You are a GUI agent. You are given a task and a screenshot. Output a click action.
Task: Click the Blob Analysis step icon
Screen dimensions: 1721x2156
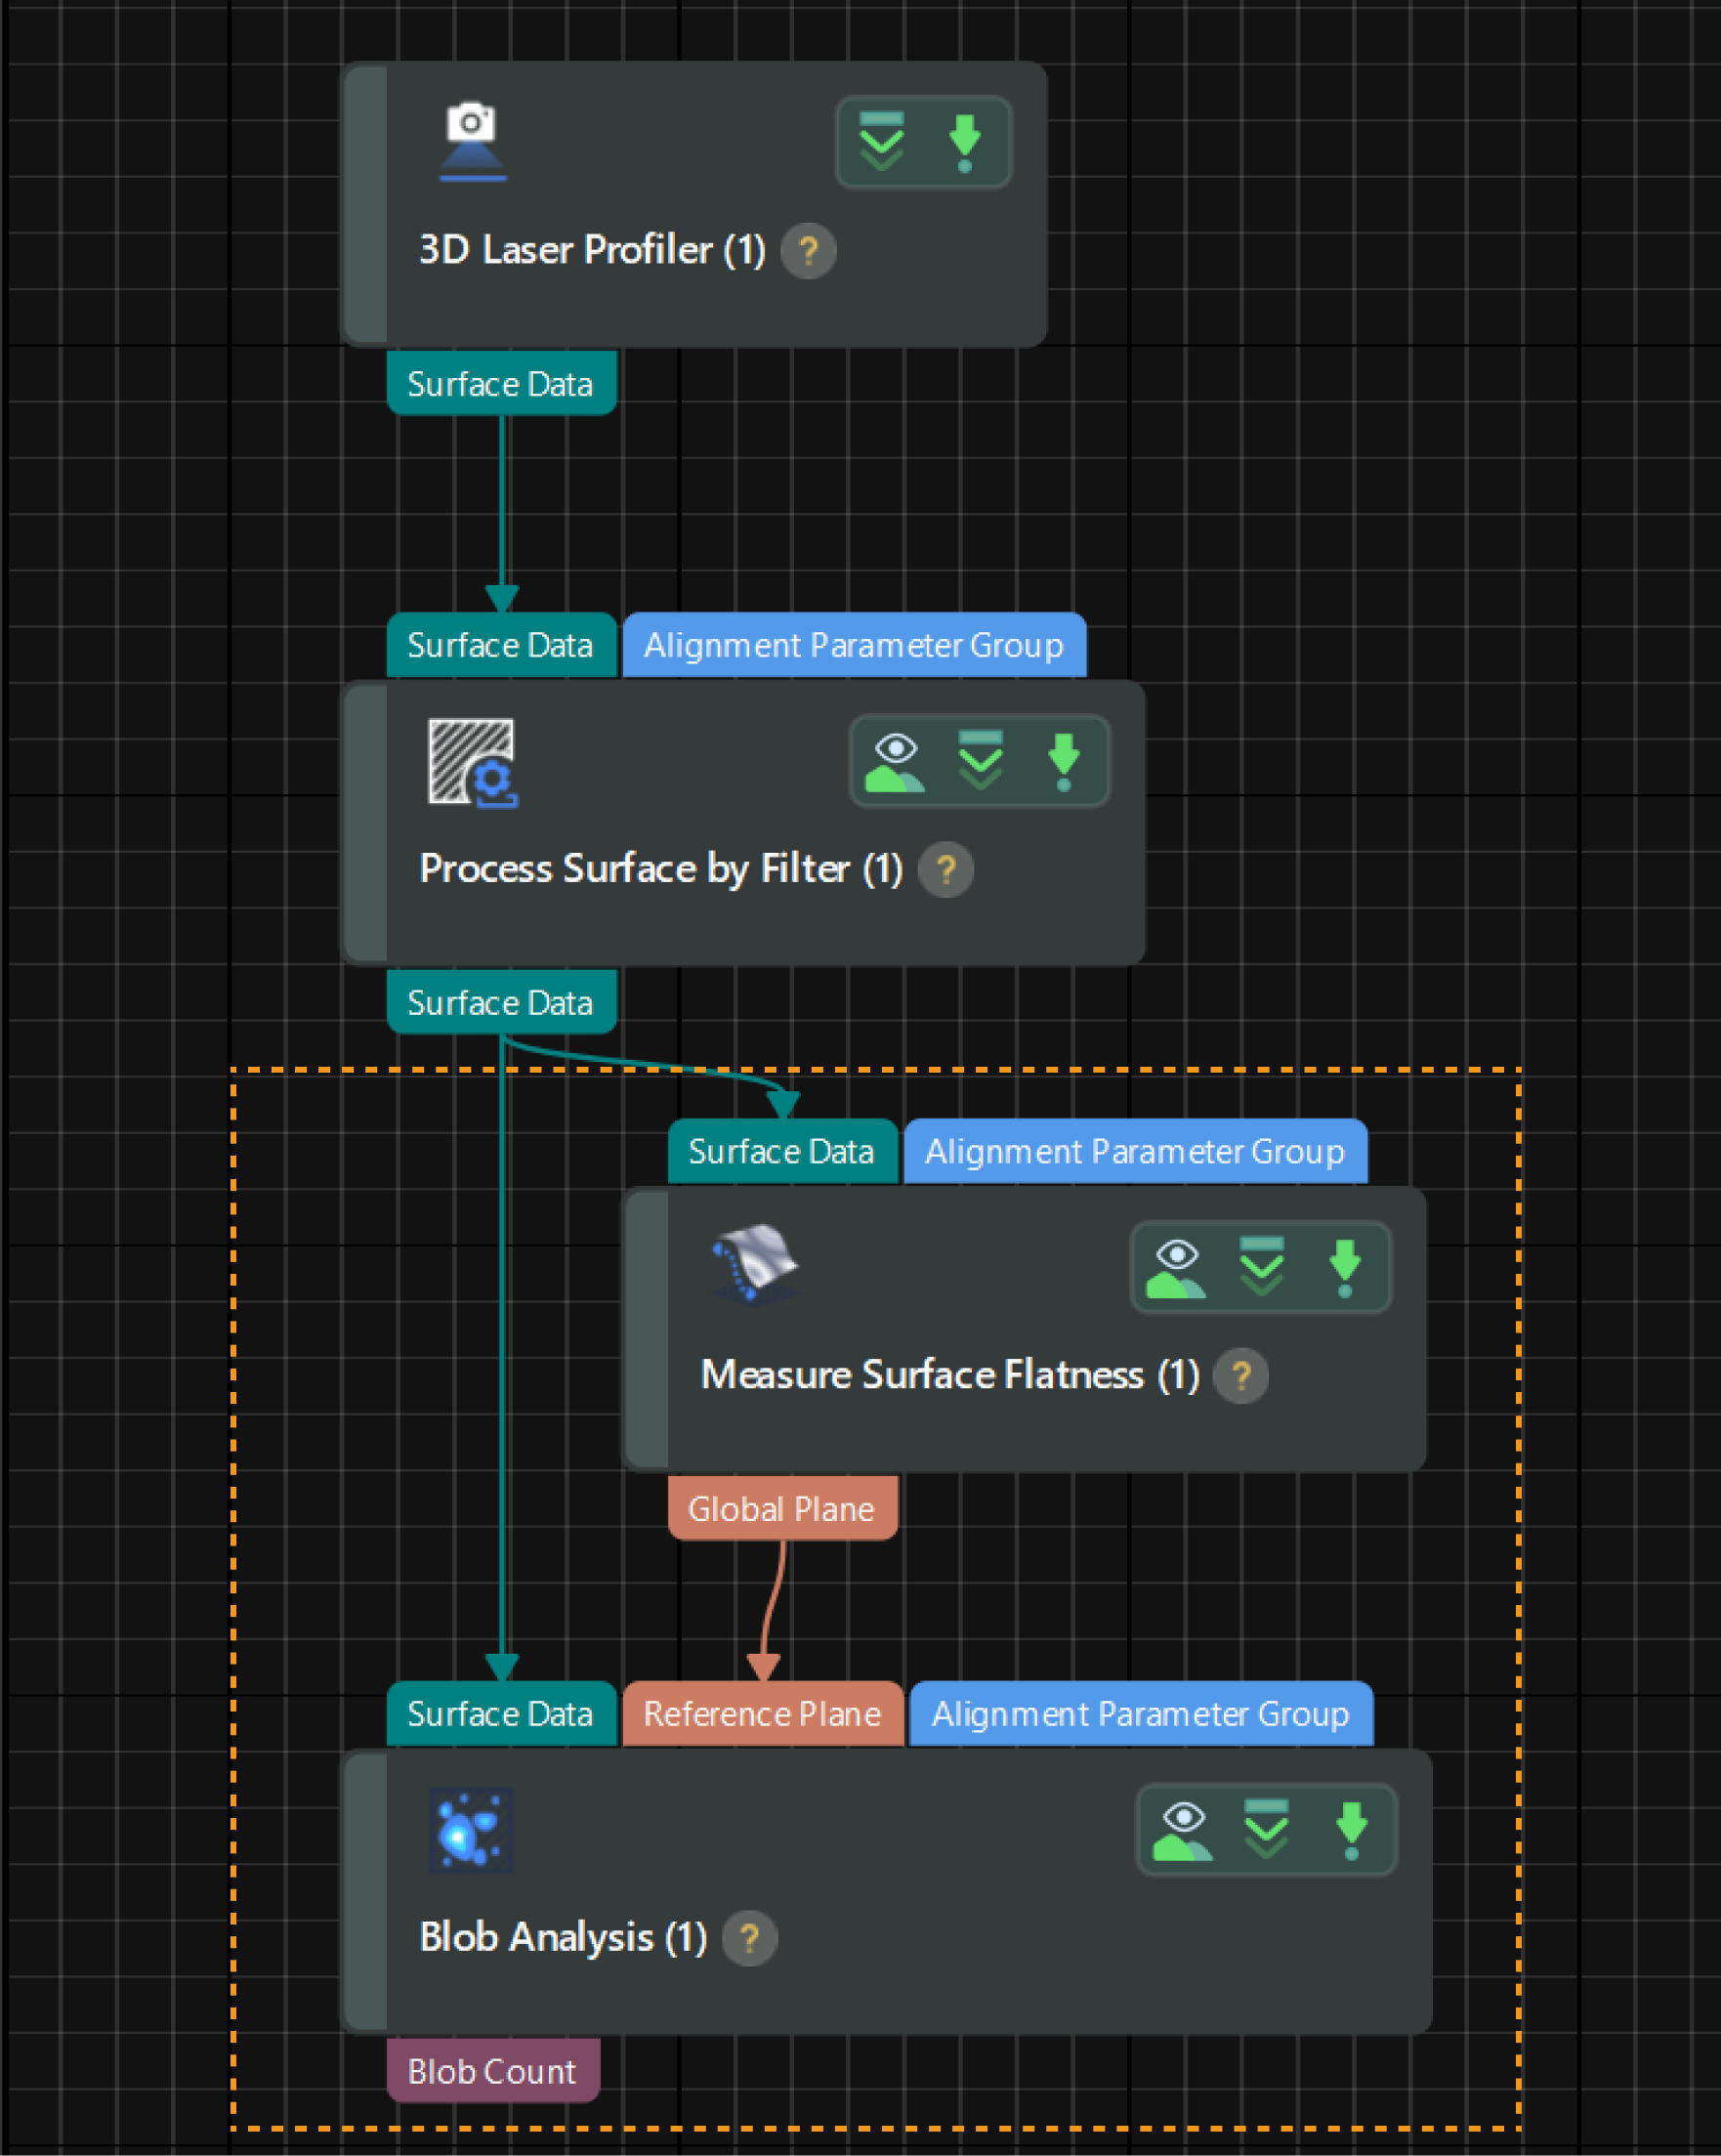471,1830
